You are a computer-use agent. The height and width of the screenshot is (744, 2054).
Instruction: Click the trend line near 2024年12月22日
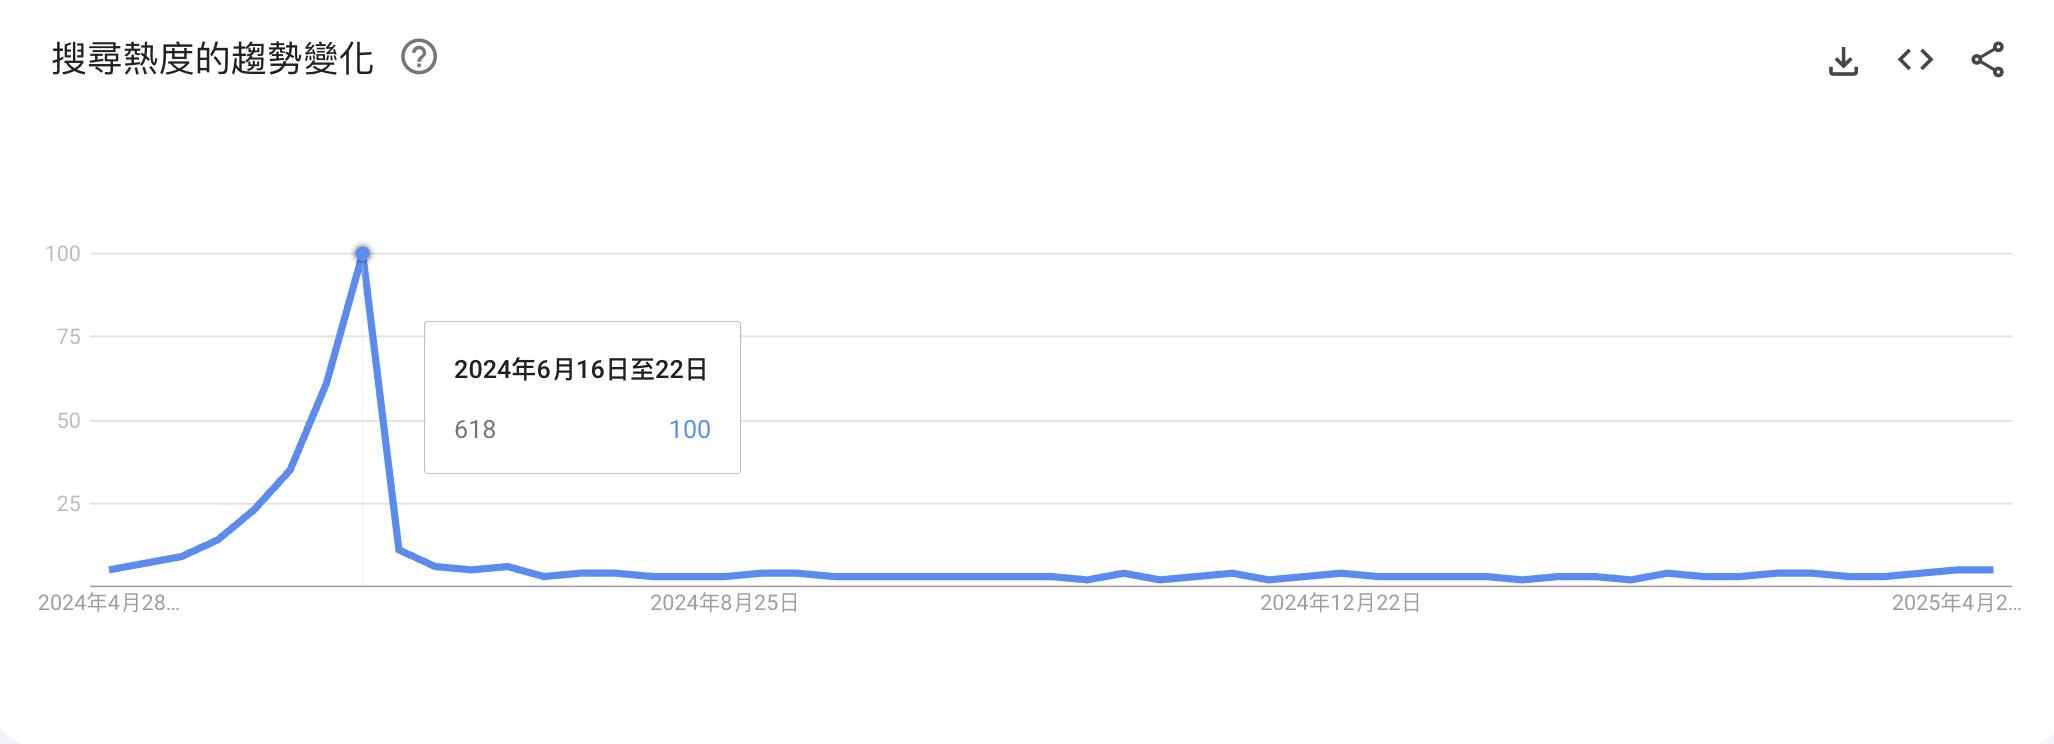(1340, 574)
